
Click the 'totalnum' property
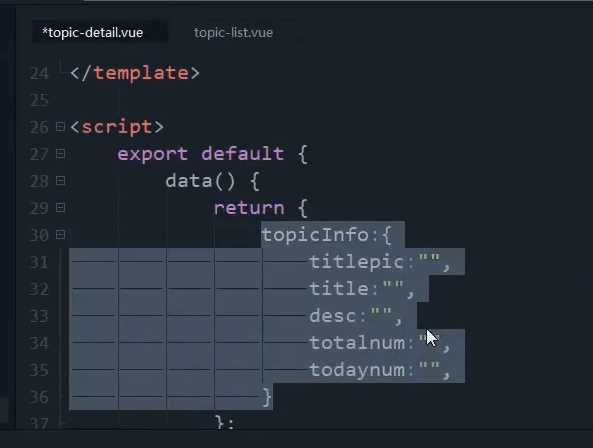[357, 343]
